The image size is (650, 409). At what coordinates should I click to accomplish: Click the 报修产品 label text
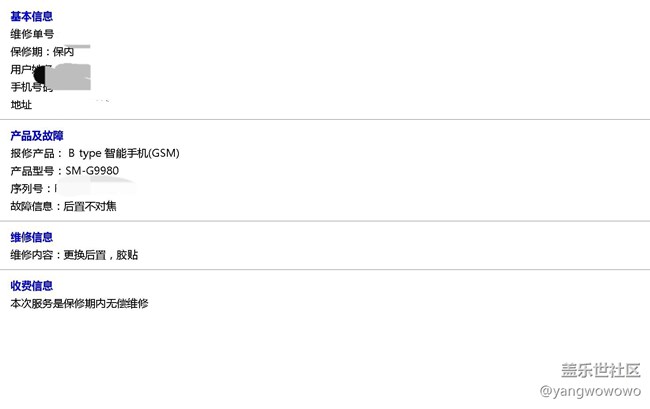(x=33, y=153)
